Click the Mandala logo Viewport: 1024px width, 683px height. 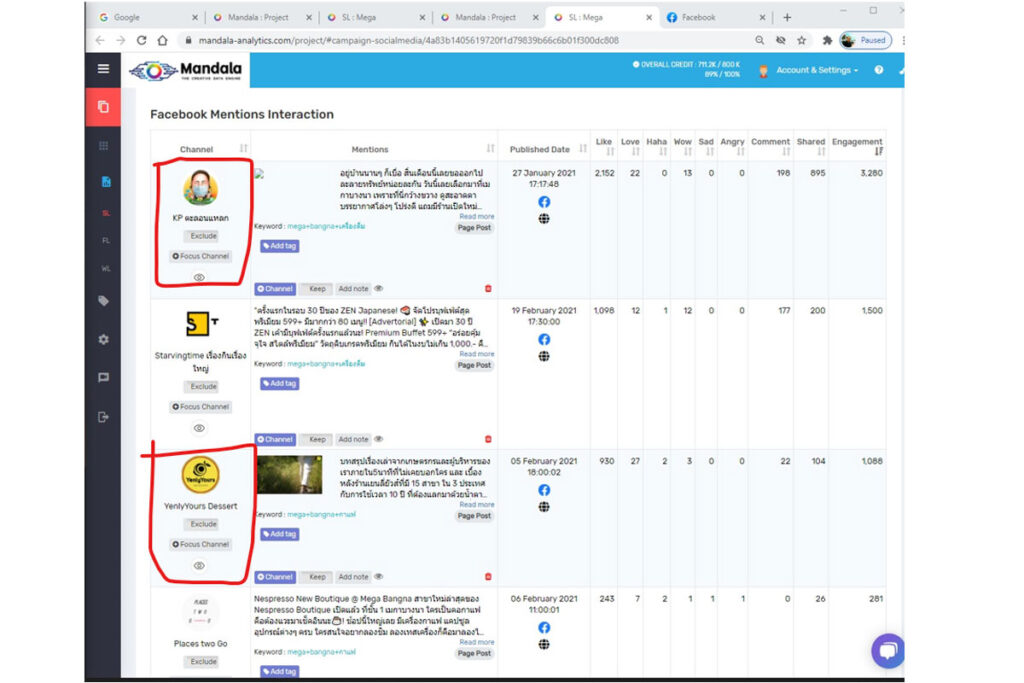(185, 70)
